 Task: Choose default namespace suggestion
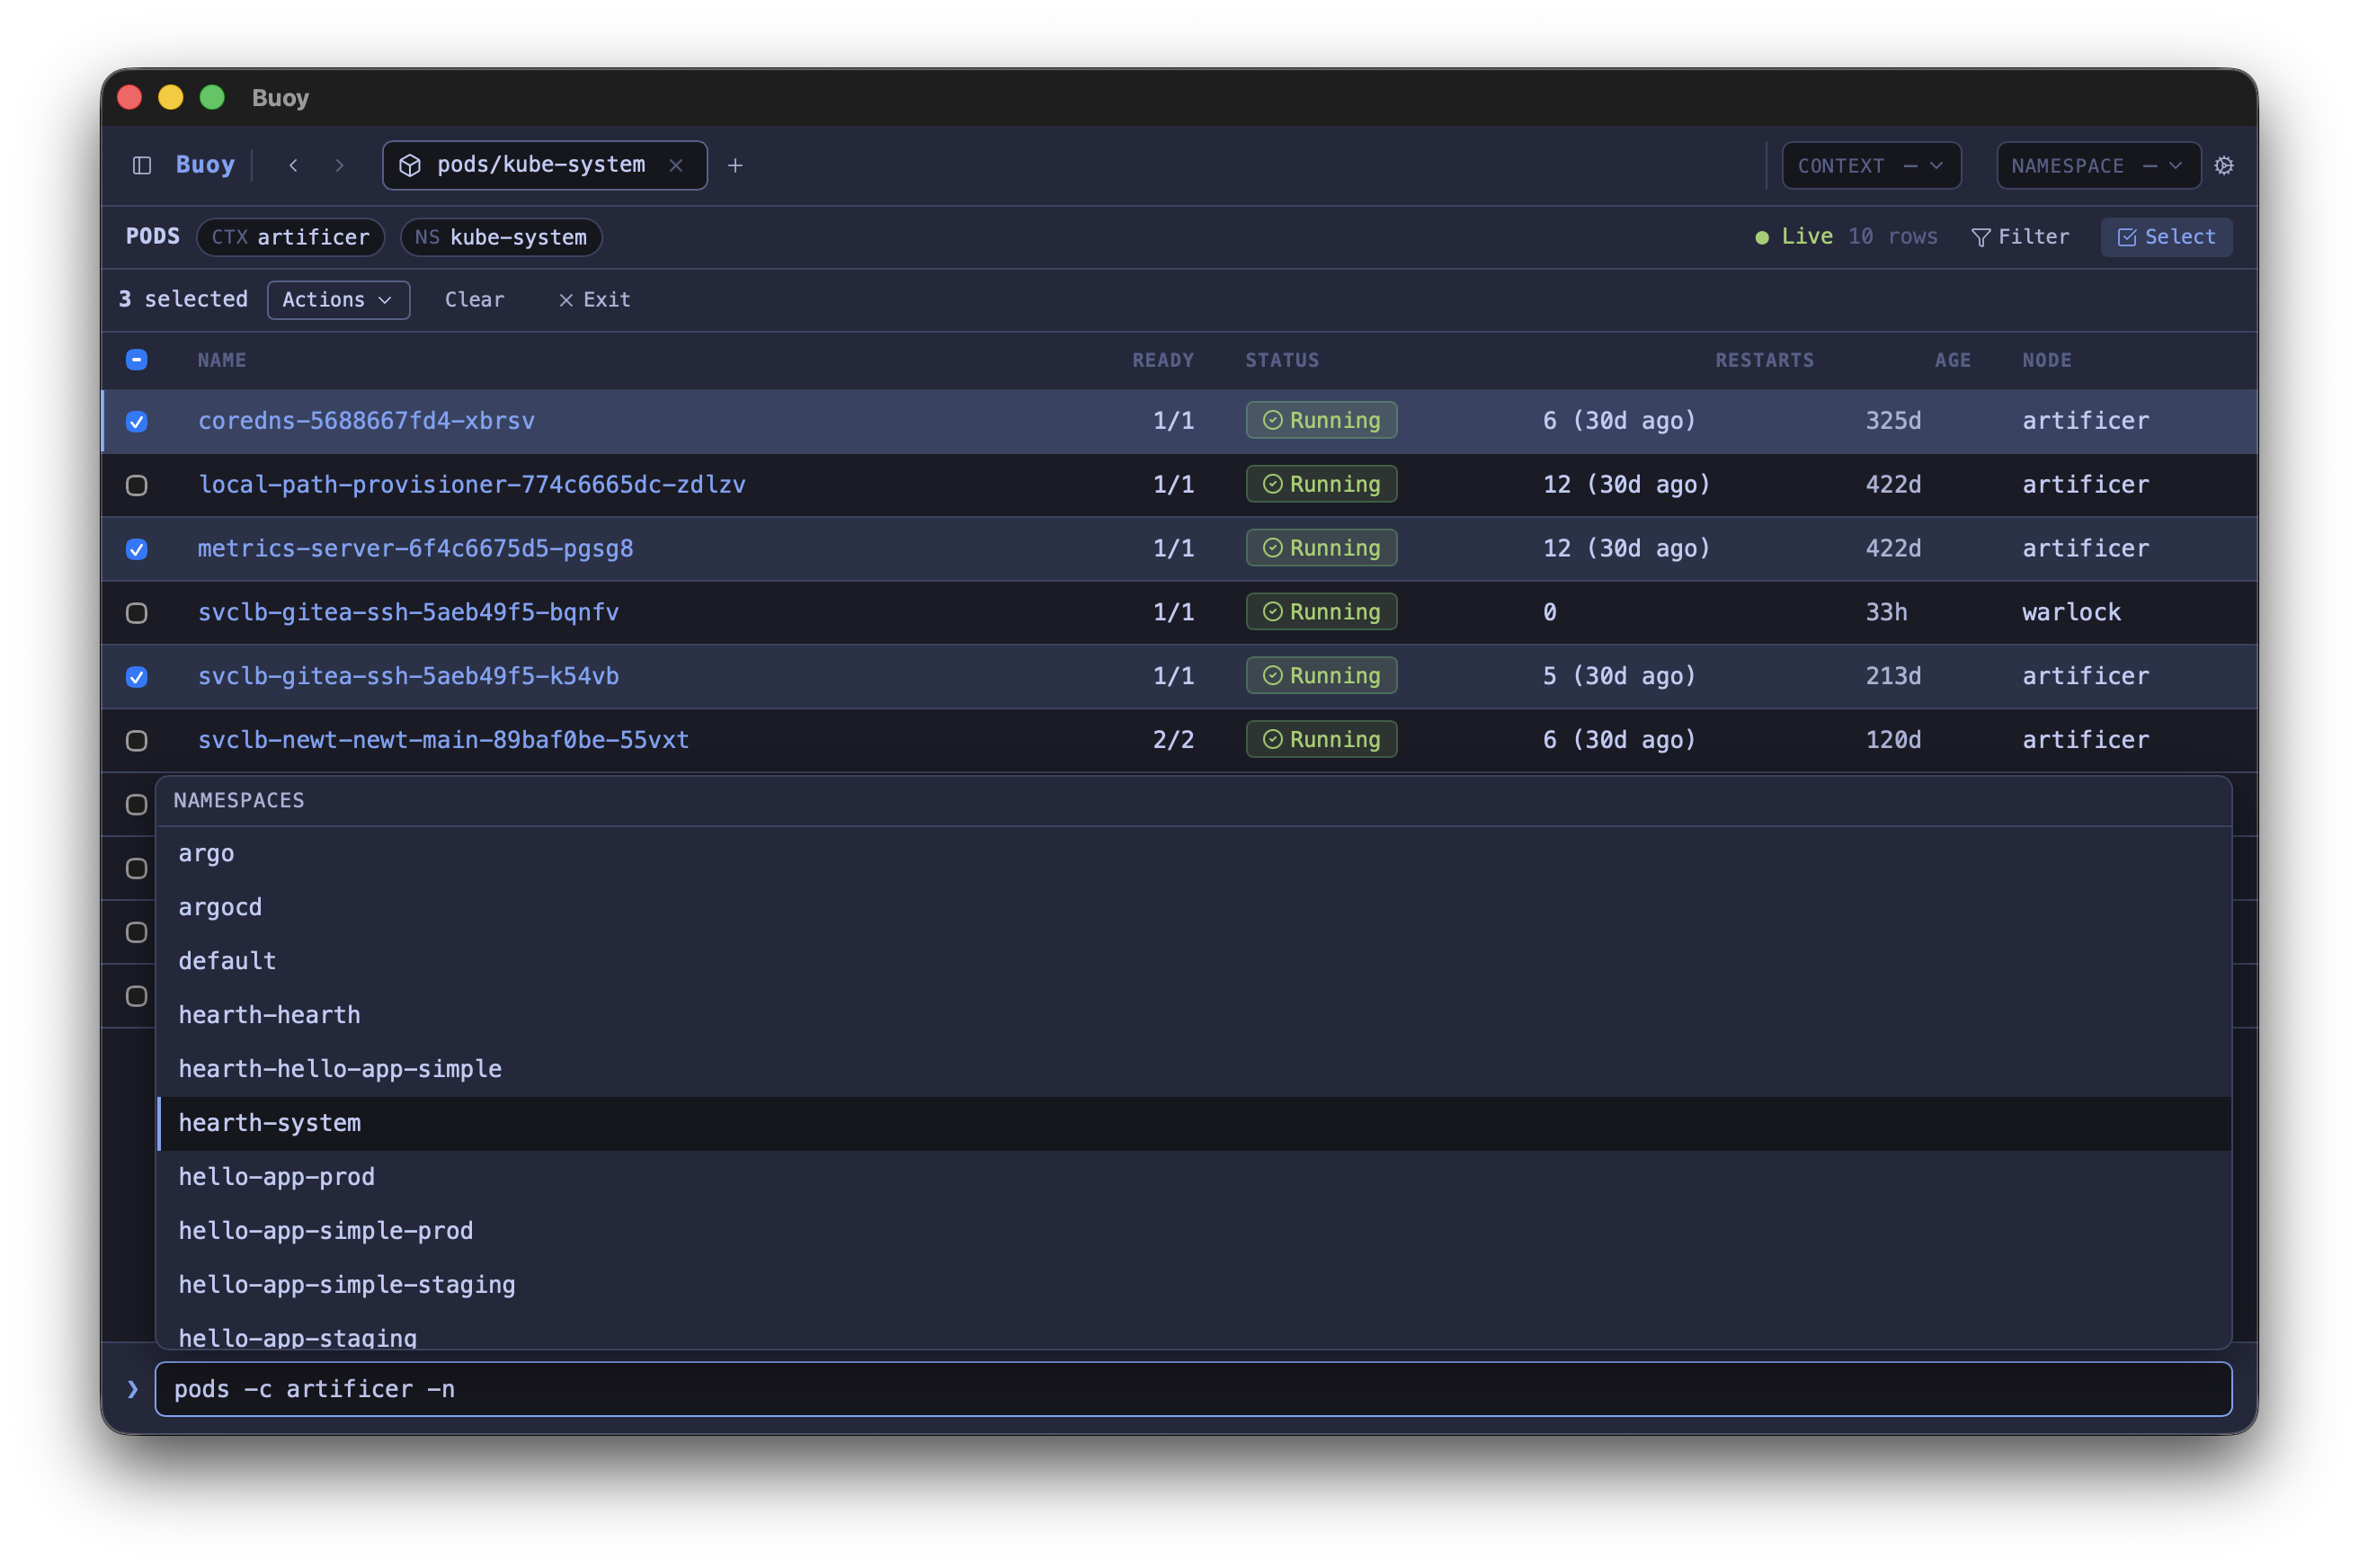point(1194,961)
